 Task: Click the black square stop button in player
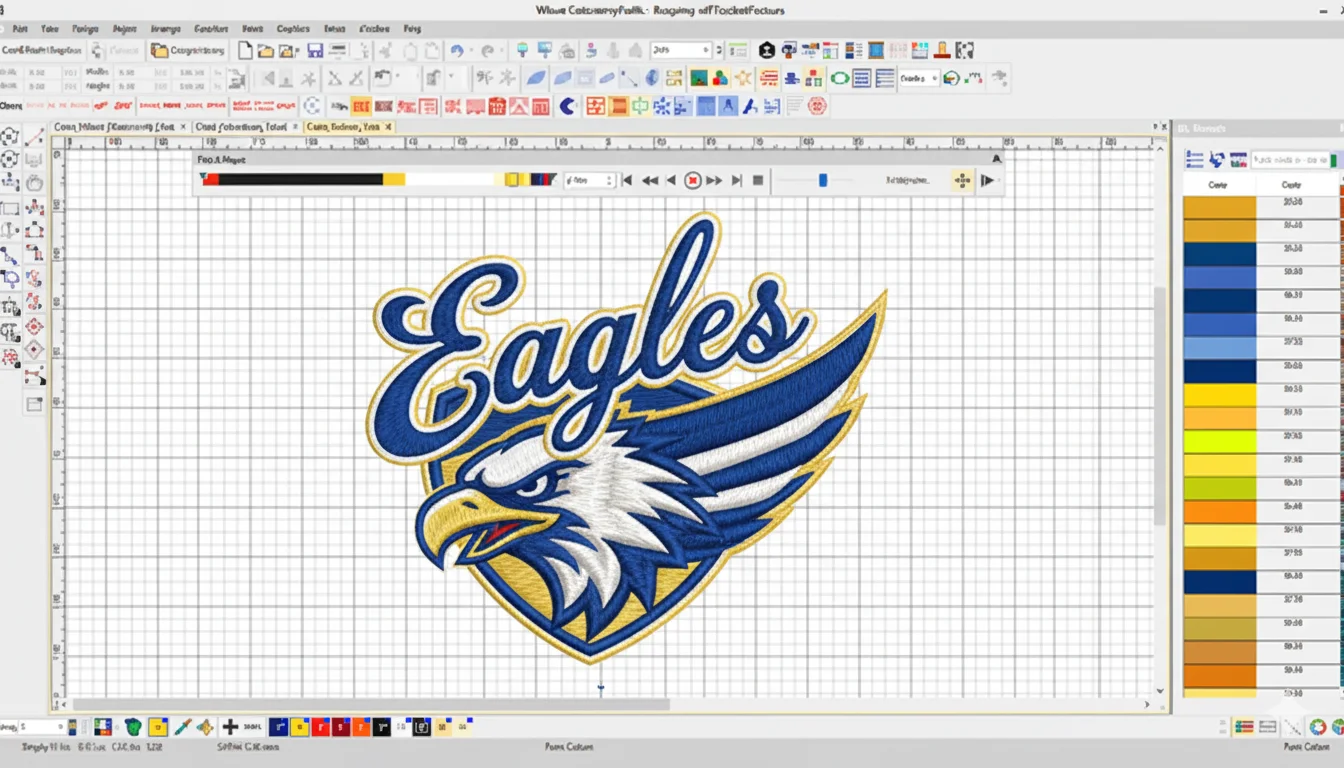(x=758, y=180)
